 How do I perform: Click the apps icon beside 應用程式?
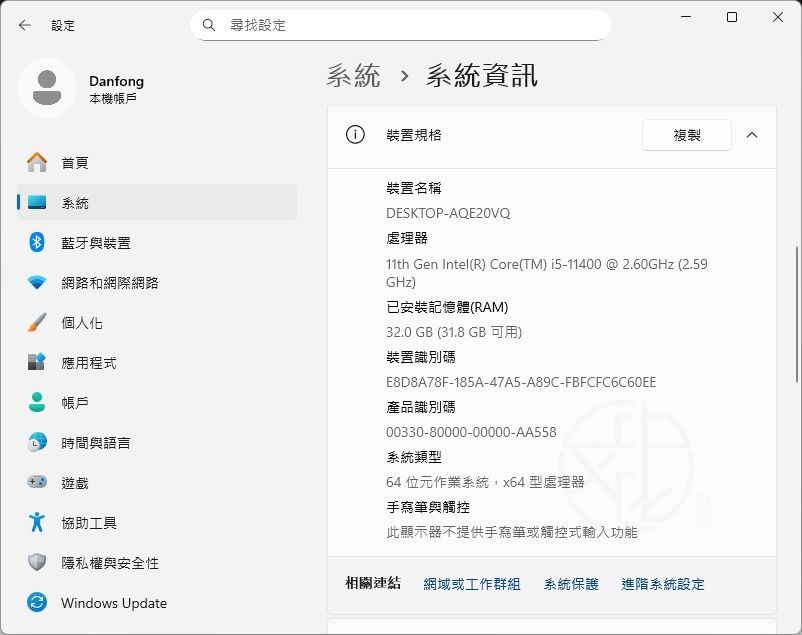pos(37,362)
